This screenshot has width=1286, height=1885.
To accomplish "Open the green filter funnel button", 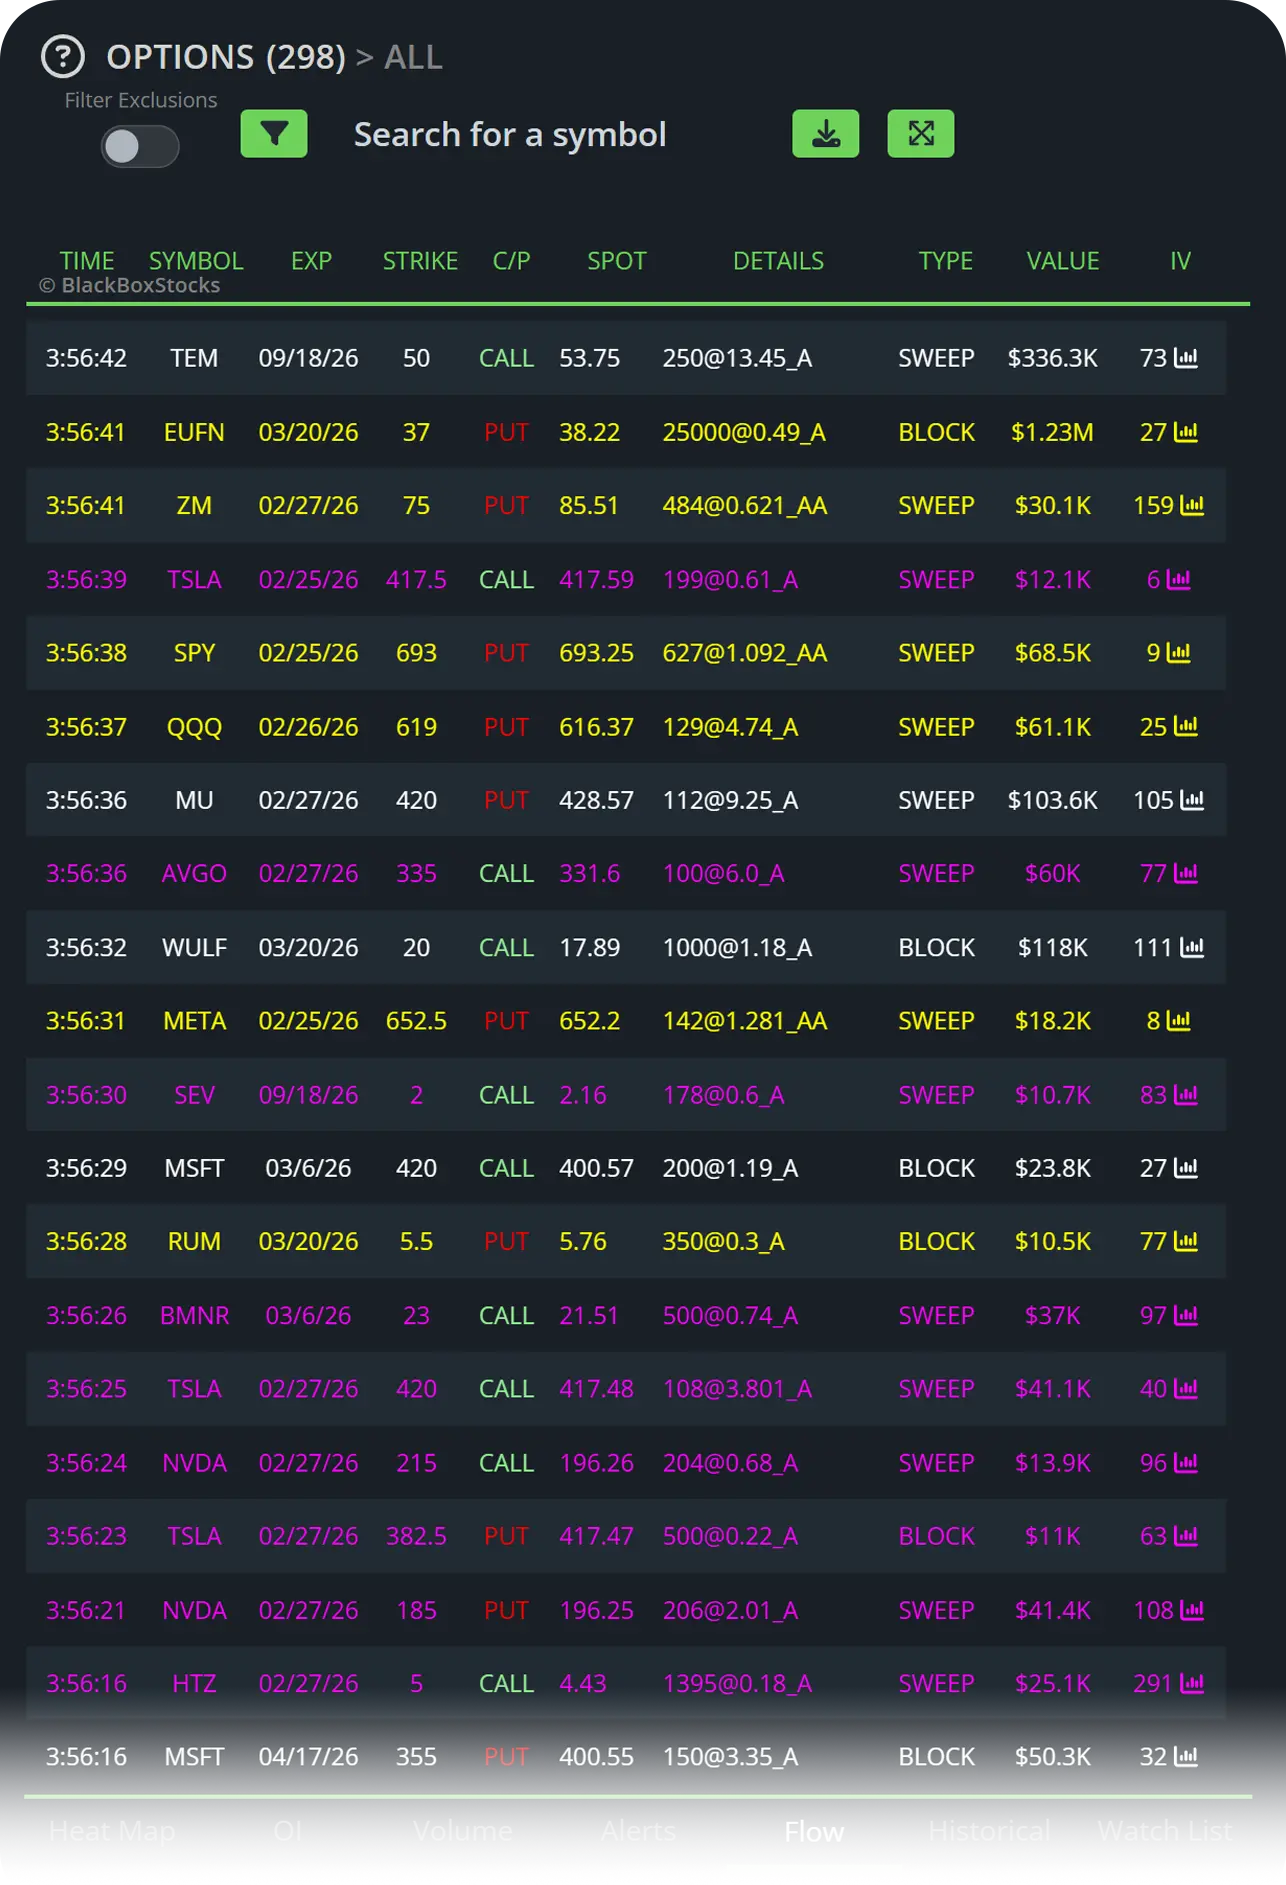I will click(x=273, y=134).
